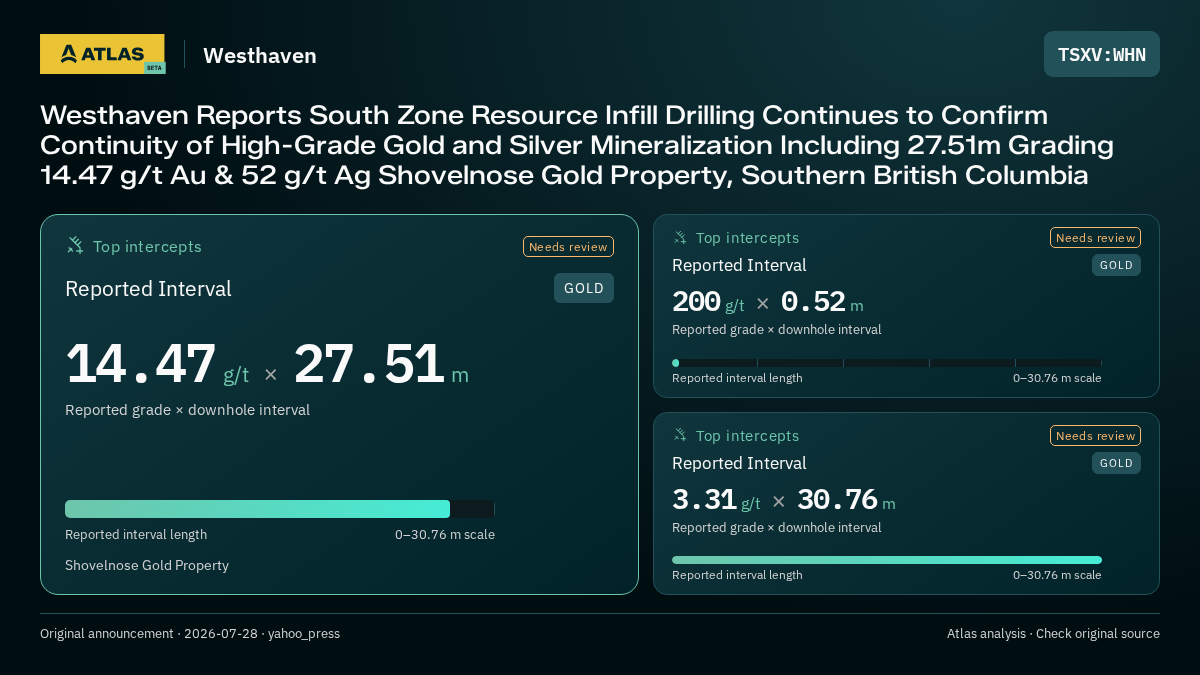1200x675 pixels.
Task: Click the drill icon in the 3.31 g/t card
Action: (680, 435)
